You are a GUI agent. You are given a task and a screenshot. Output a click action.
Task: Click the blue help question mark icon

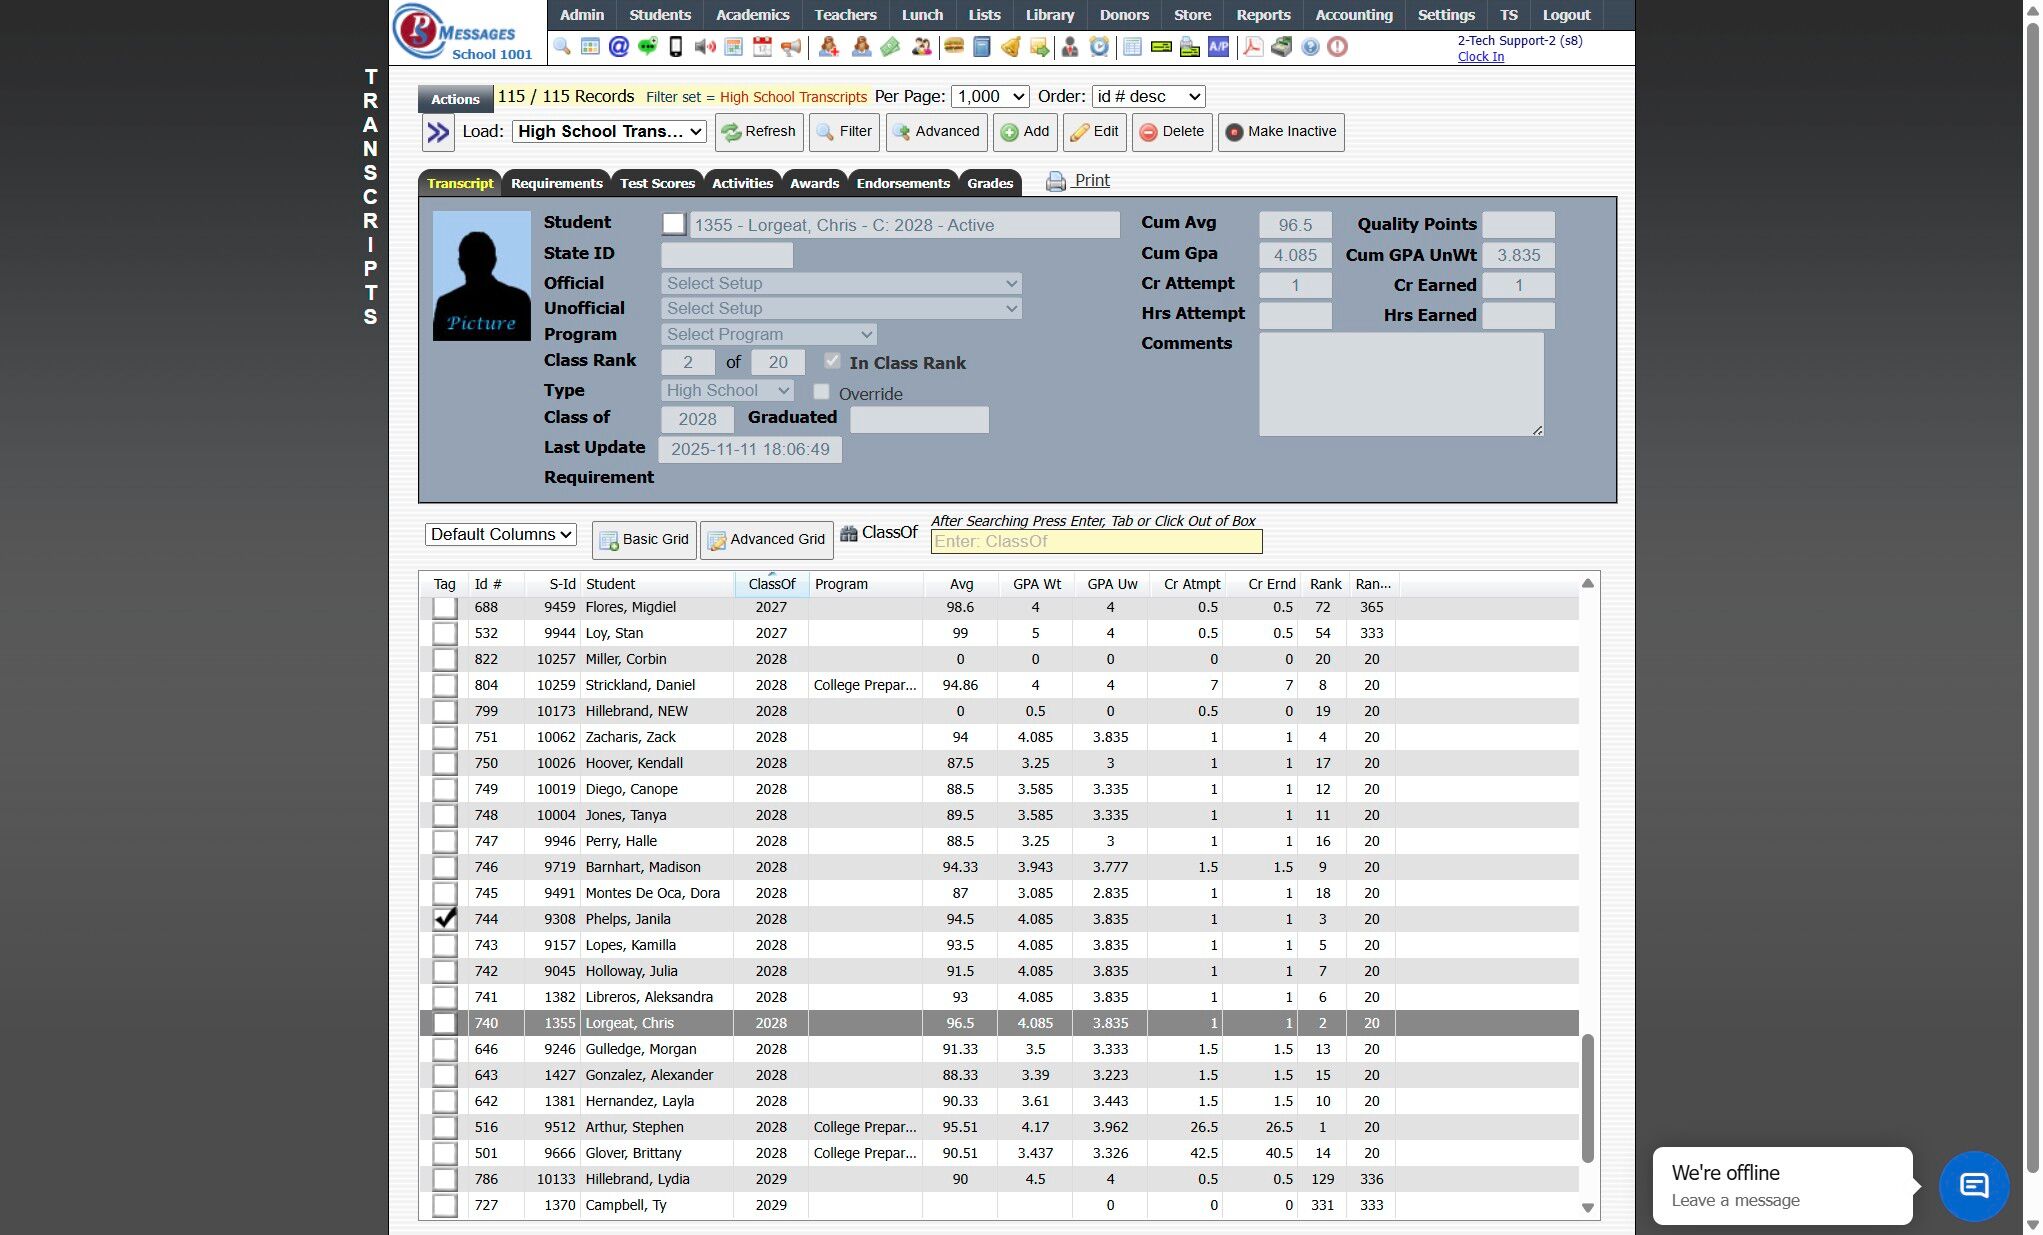(x=1310, y=47)
